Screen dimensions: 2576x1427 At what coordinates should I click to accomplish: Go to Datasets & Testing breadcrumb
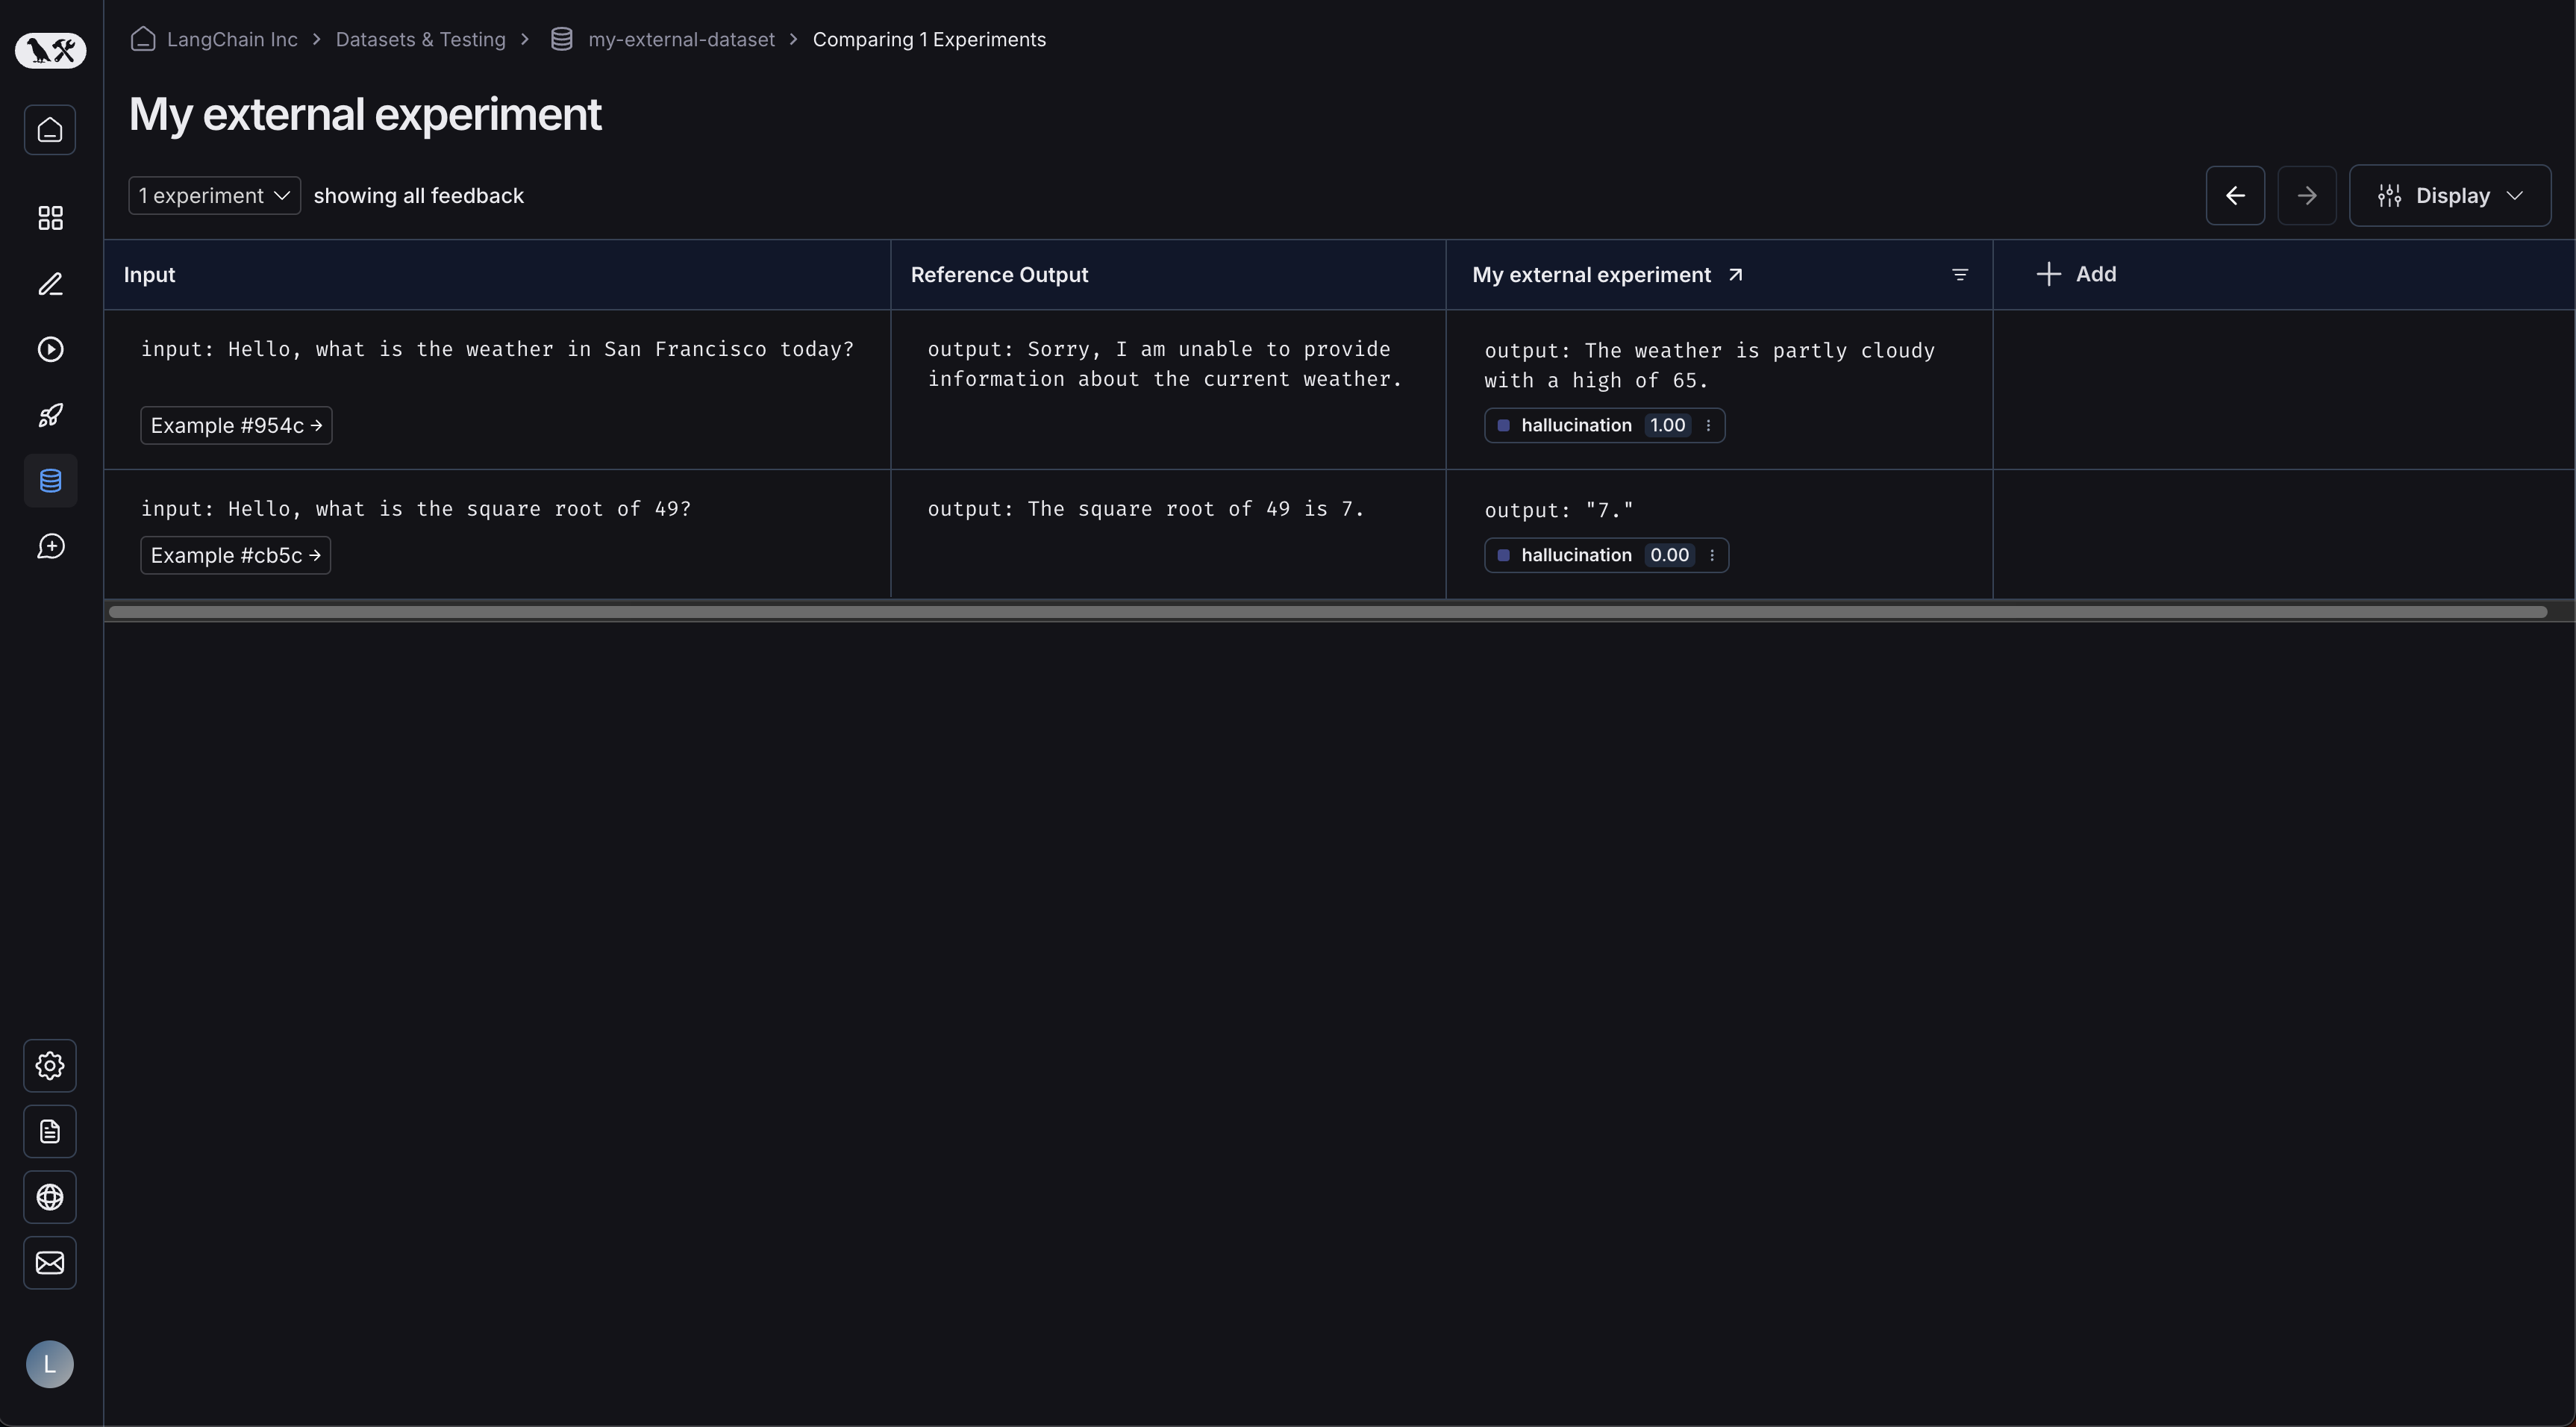[x=420, y=39]
